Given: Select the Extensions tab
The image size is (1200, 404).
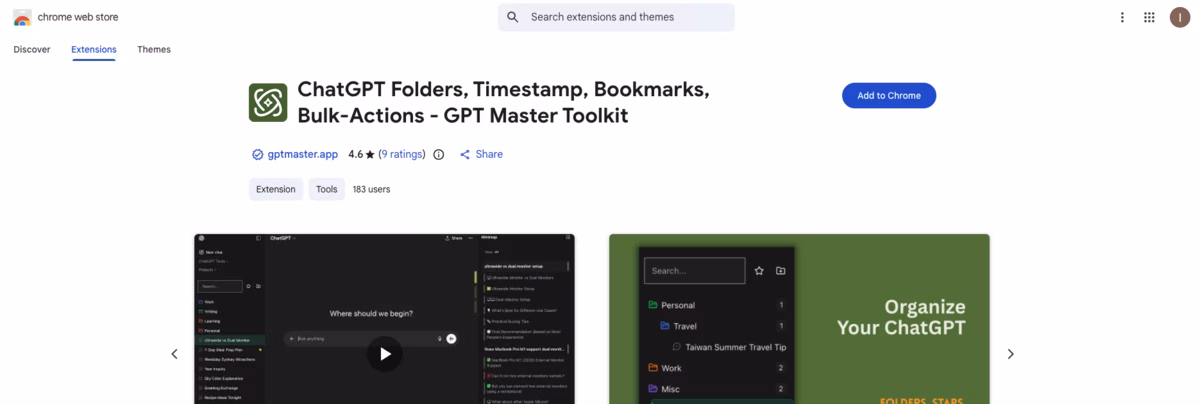Looking at the screenshot, I should (94, 50).
